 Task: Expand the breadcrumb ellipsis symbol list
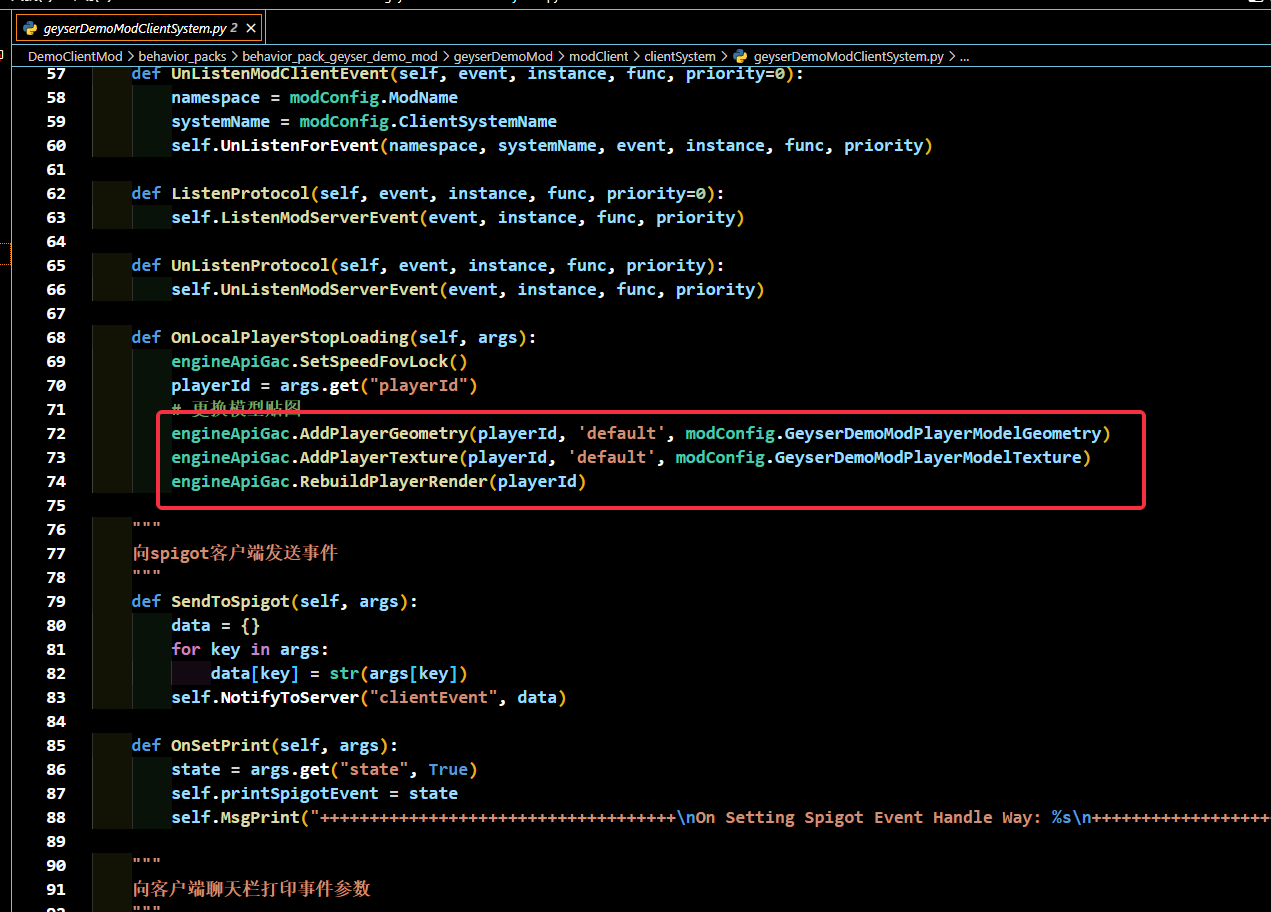point(965,57)
